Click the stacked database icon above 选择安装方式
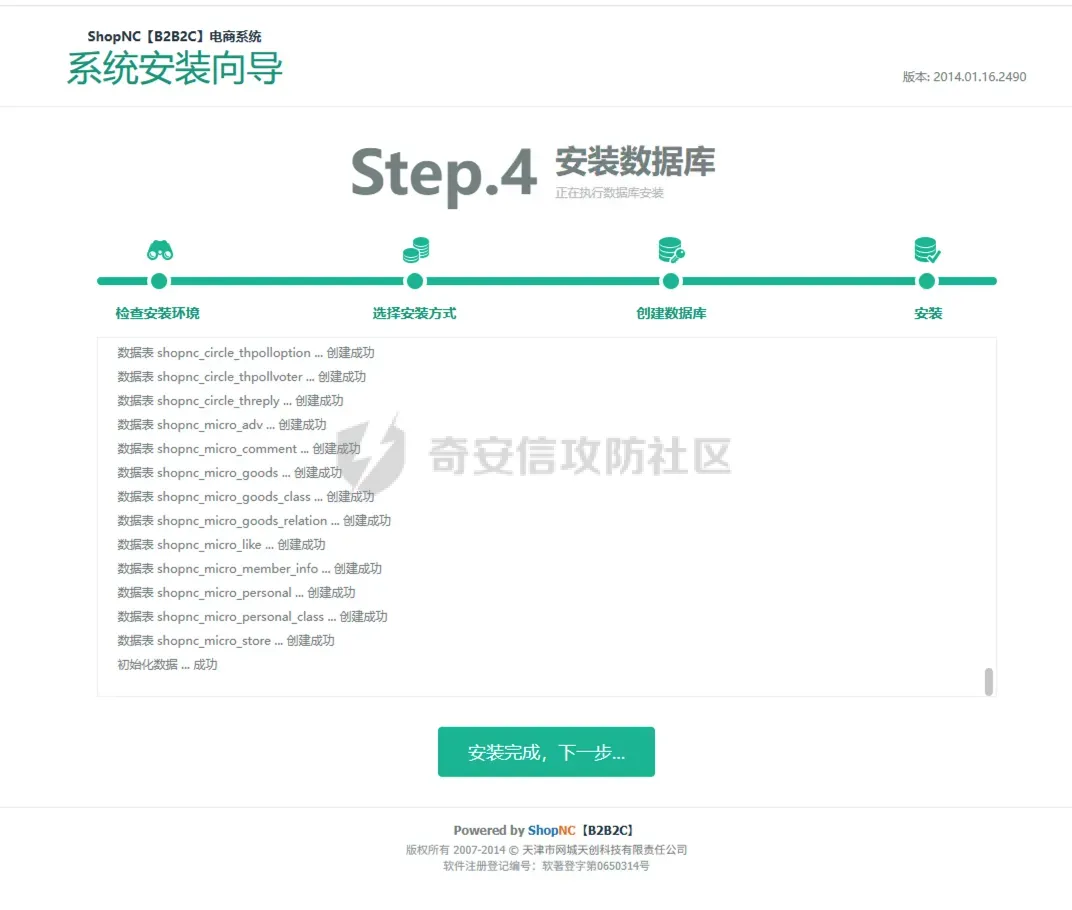The width and height of the screenshot is (1072, 910). (415, 249)
